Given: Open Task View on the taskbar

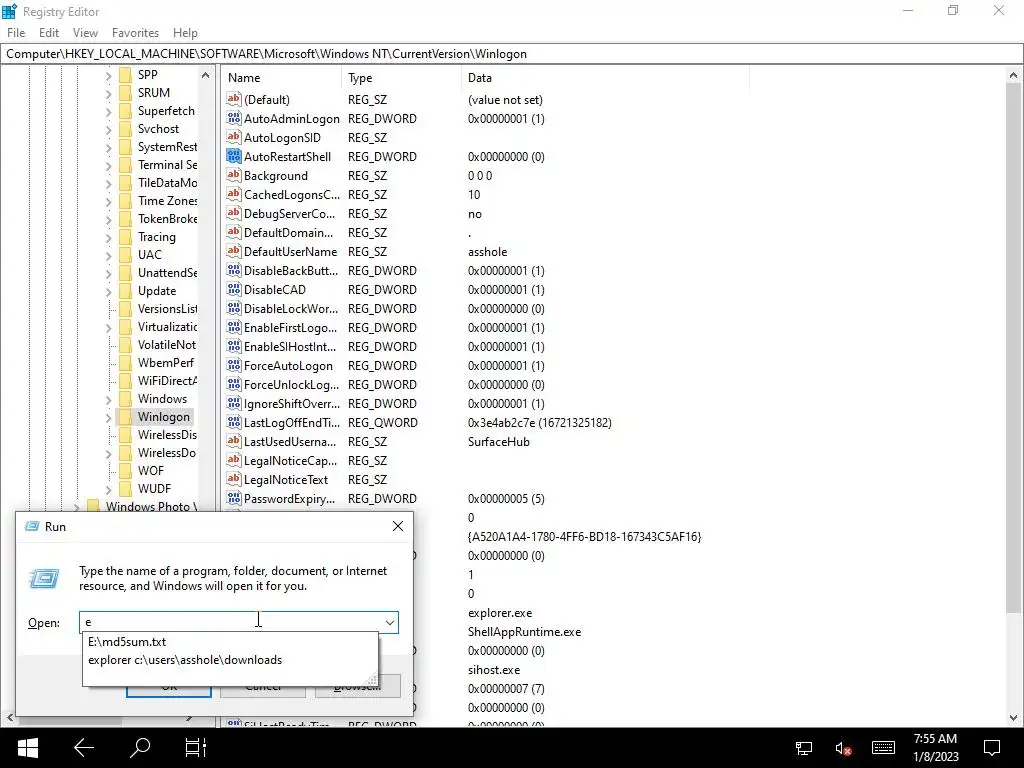Looking at the screenshot, I should pyautogui.click(x=195, y=748).
